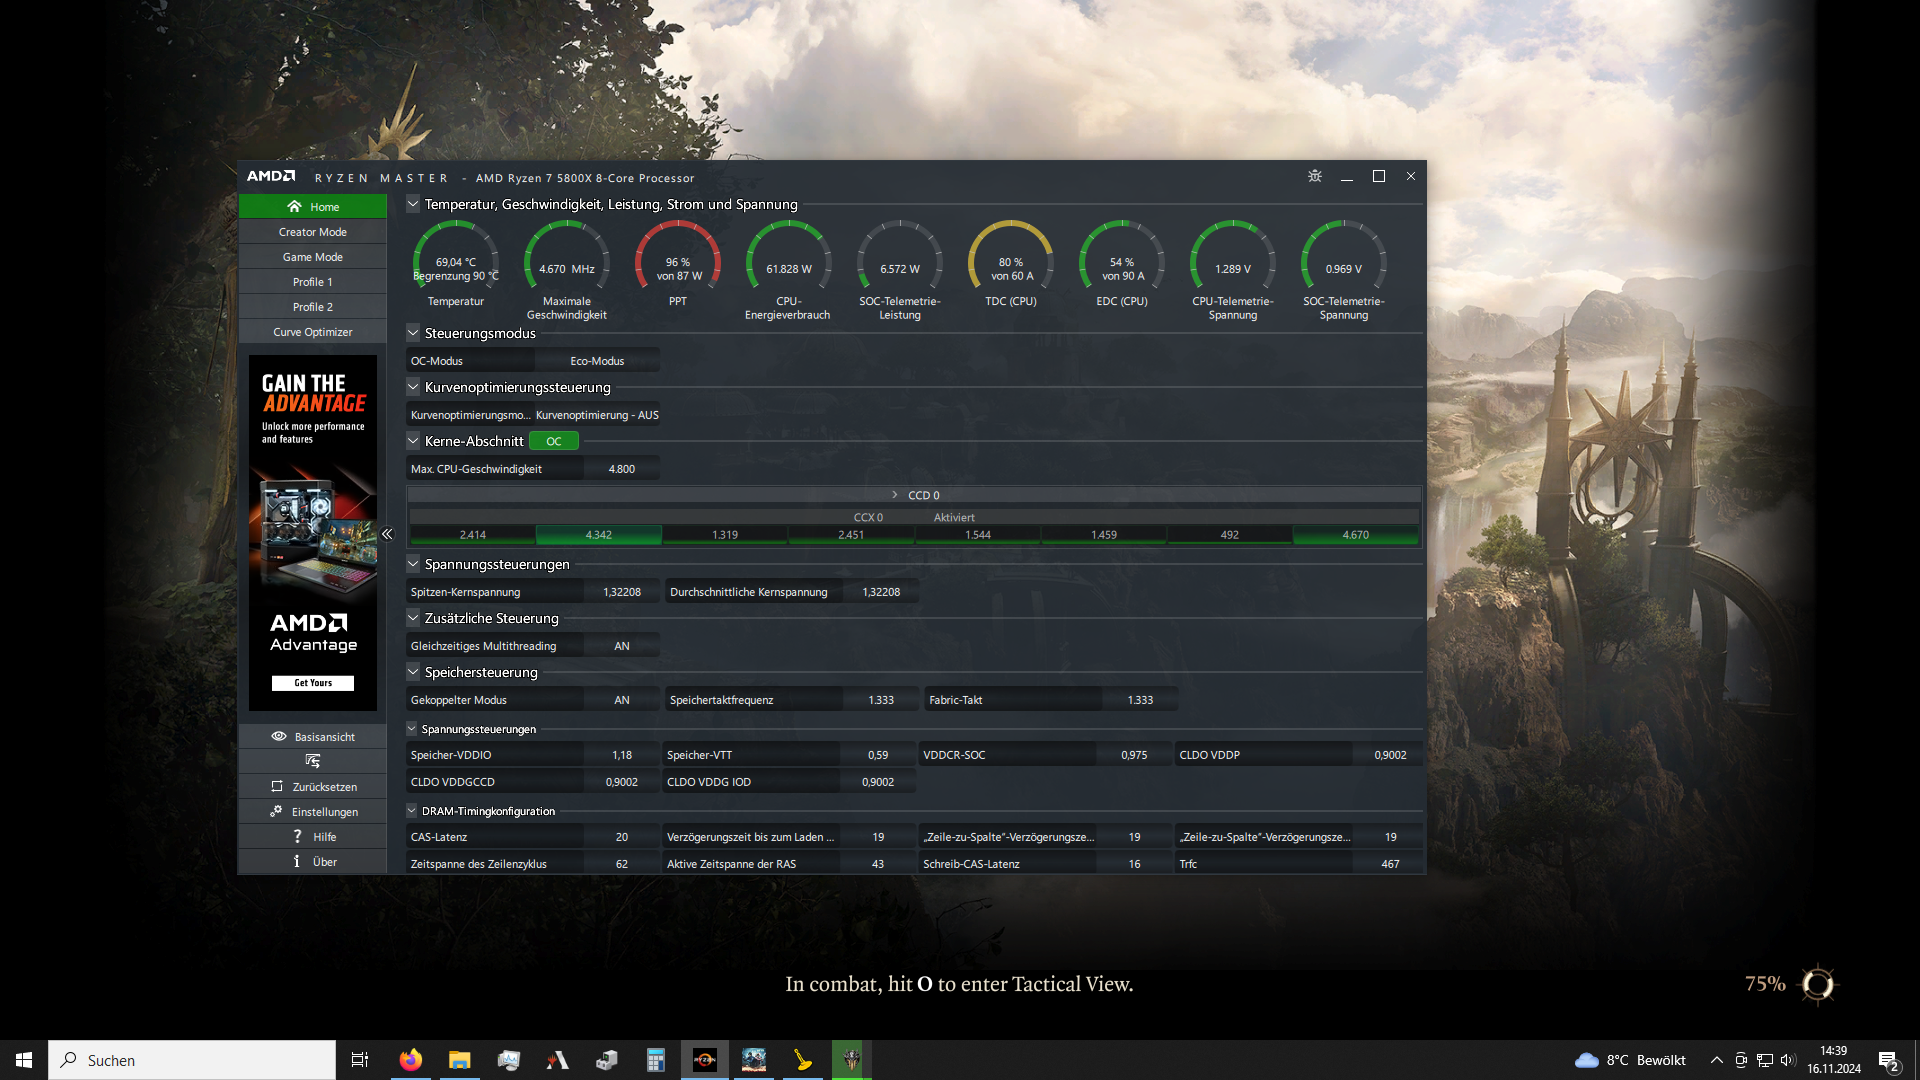The height and width of the screenshot is (1080, 1920).
Task: Select the Eco-Modus control mode
Action: 597,361
